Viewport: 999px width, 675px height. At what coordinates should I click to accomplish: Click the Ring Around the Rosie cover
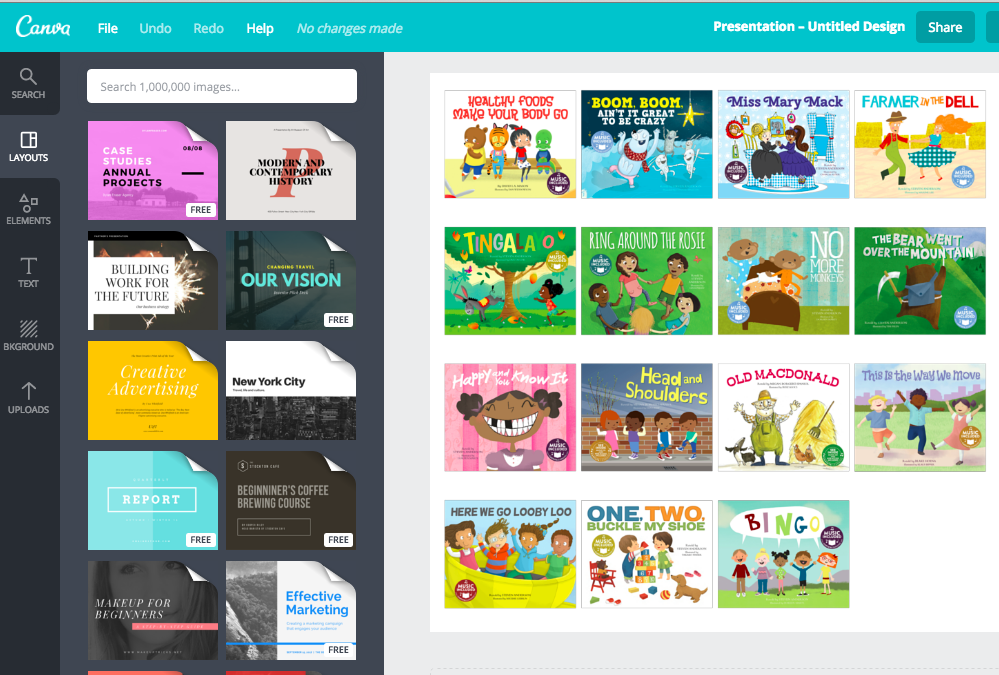point(647,281)
